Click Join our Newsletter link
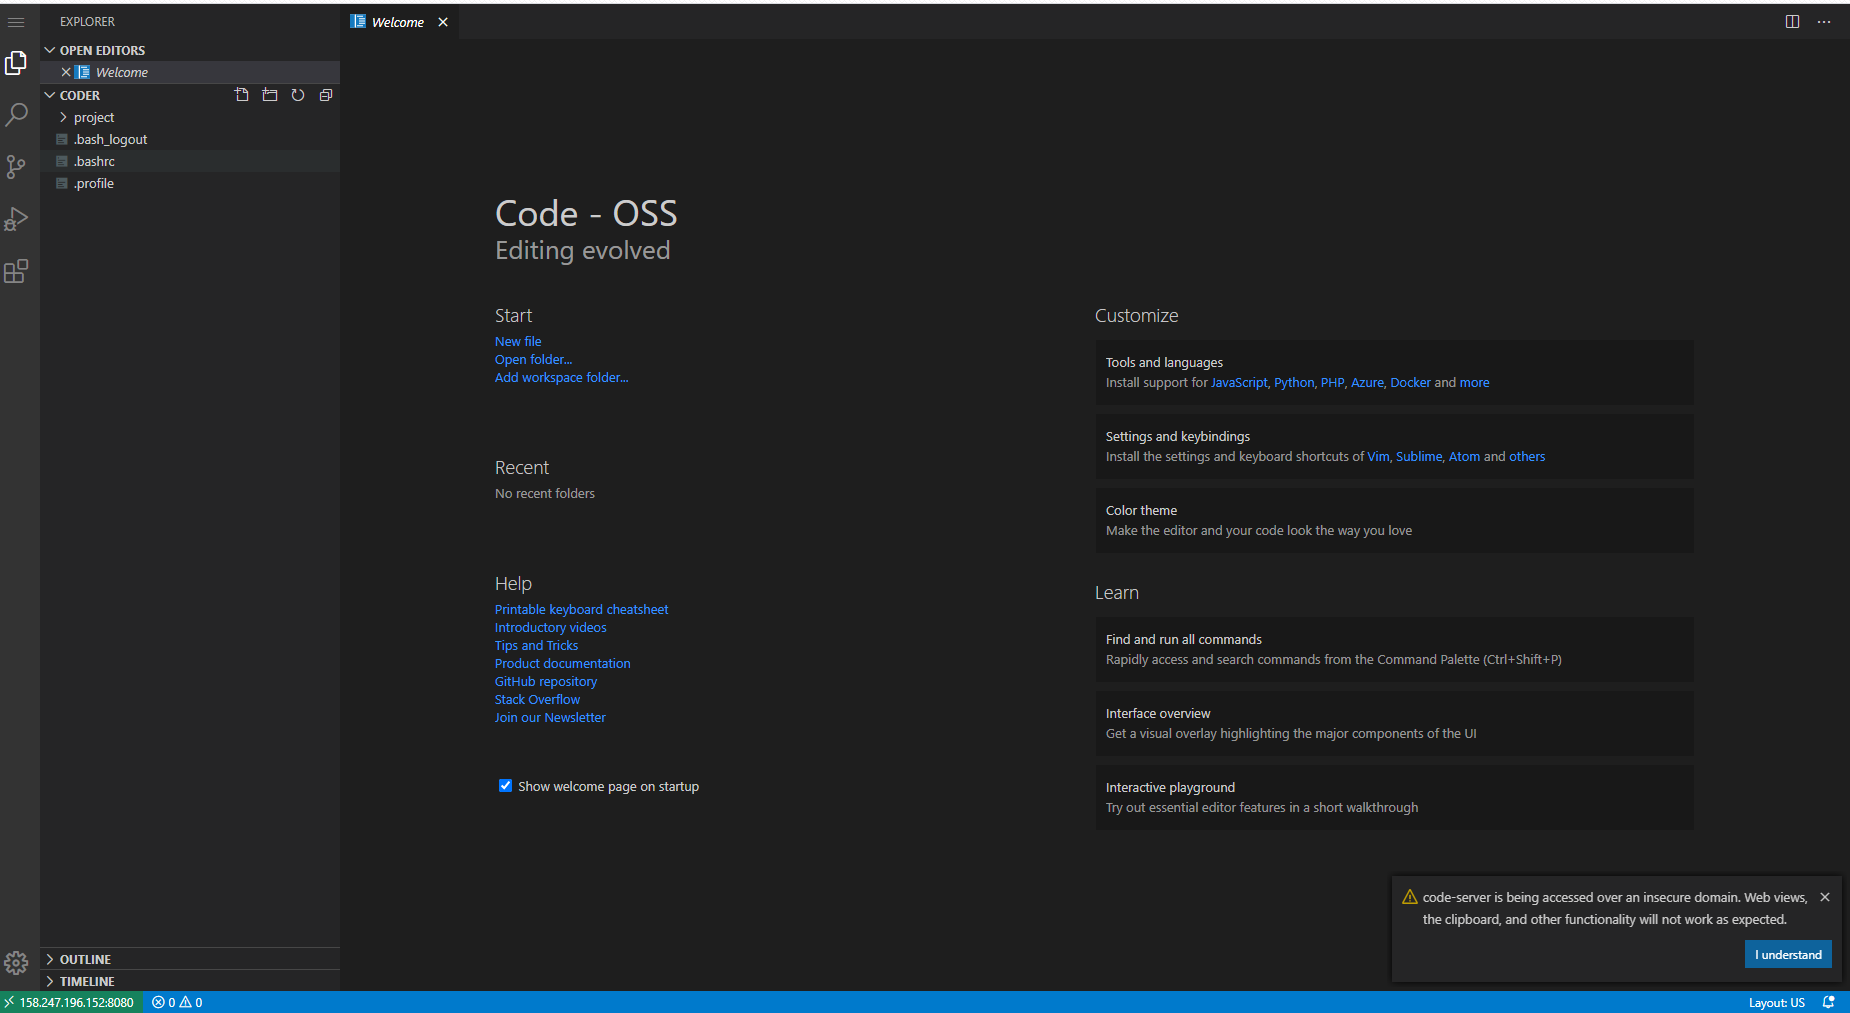Image resolution: width=1850 pixels, height=1013 pixels. pos(550,717)
